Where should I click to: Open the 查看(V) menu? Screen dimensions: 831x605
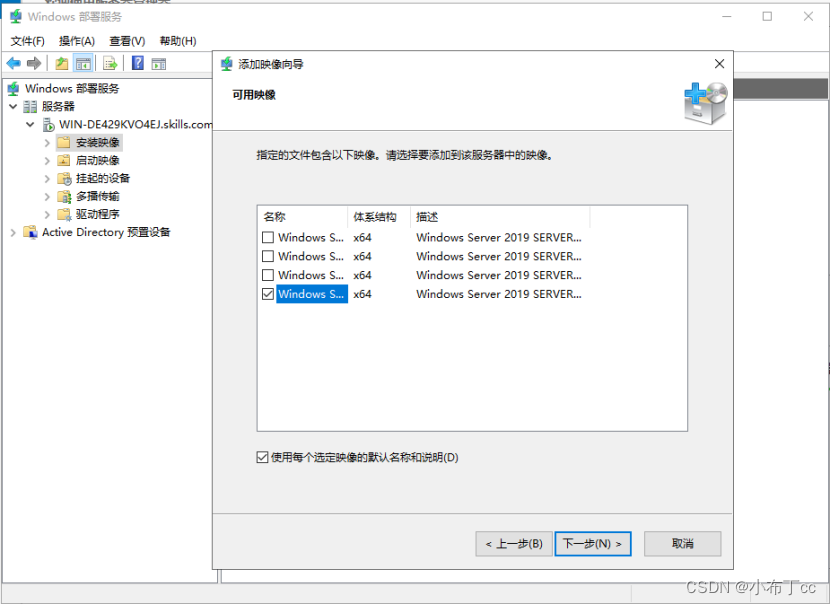coord(127,41)
